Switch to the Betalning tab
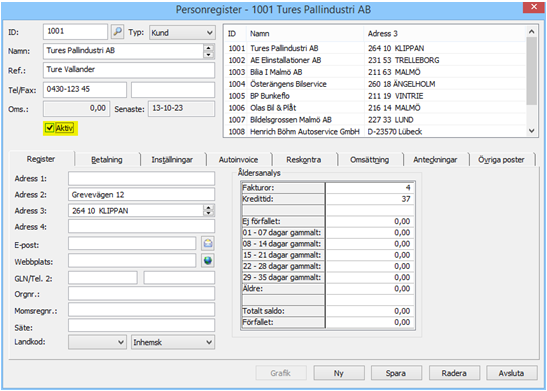Image resolution: width=547 pixels, height=391 pixels. click(x=107, y=160)
